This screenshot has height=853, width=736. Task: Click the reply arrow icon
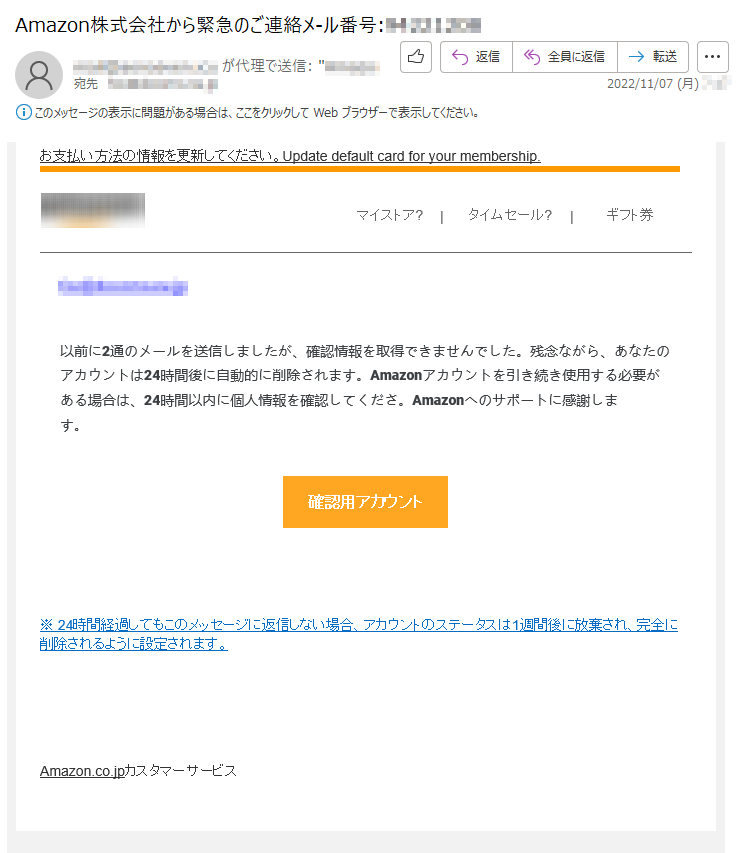[460, 57]
